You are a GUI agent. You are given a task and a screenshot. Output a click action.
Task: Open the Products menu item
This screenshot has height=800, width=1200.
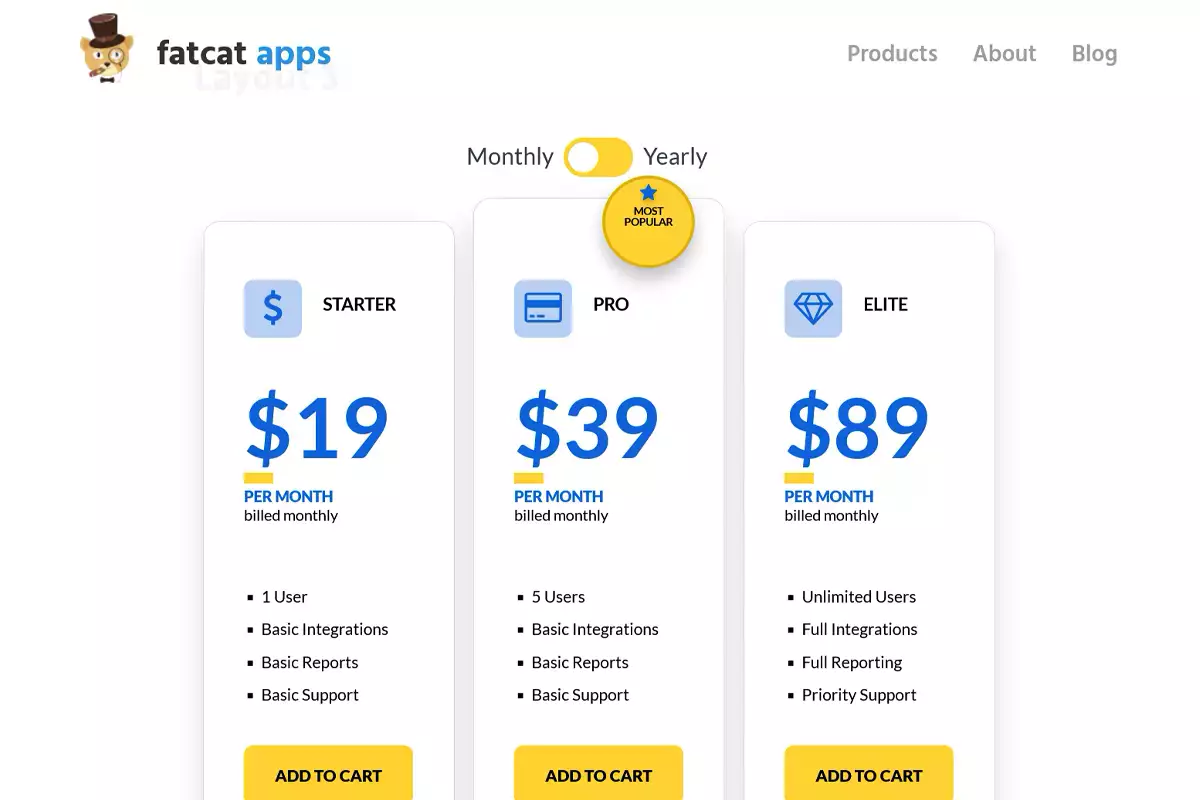point(892,54)
